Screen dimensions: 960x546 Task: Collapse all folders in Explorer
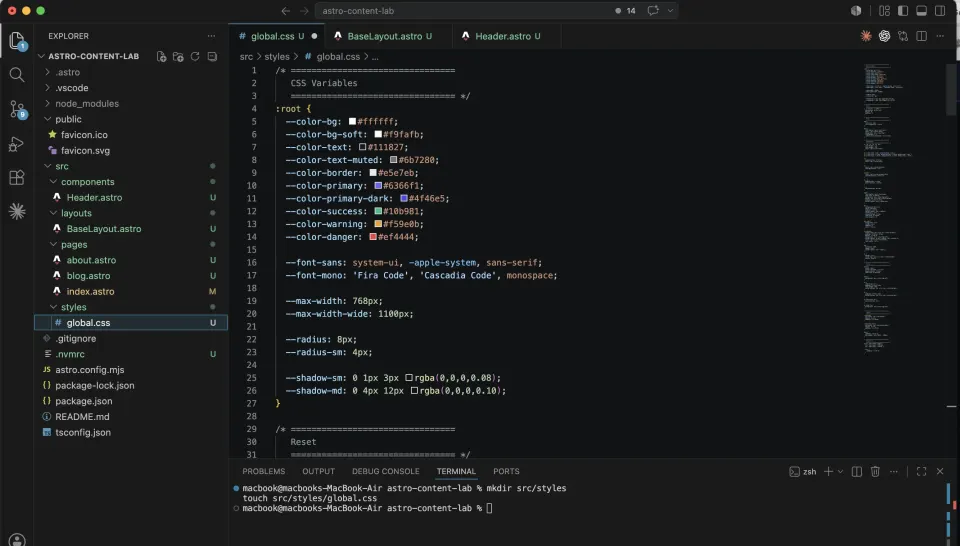click(212, 56)
